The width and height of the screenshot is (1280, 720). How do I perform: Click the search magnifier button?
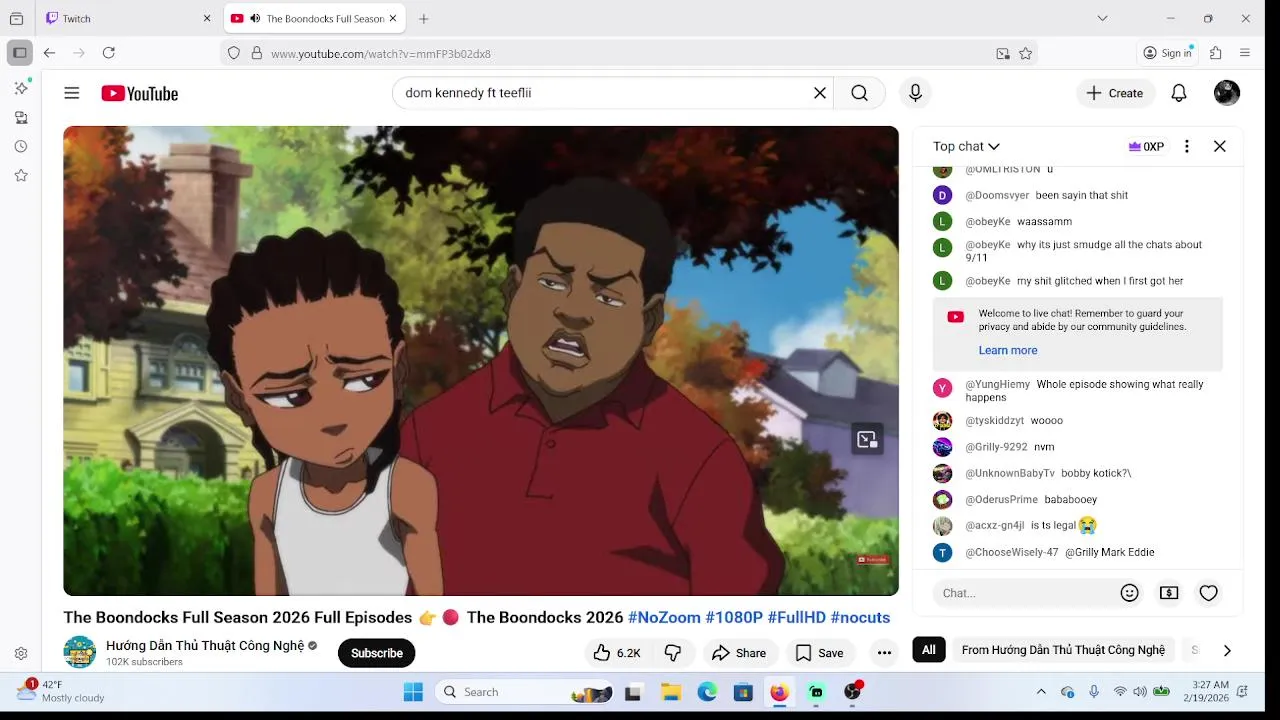(x=859, y=93)
